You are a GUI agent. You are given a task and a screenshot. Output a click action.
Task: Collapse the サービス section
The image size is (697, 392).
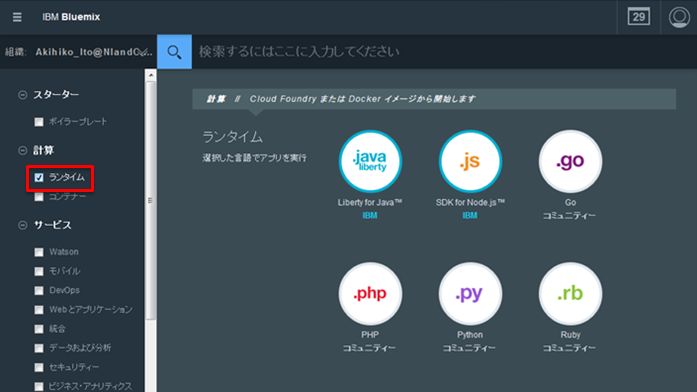(22, 225)
